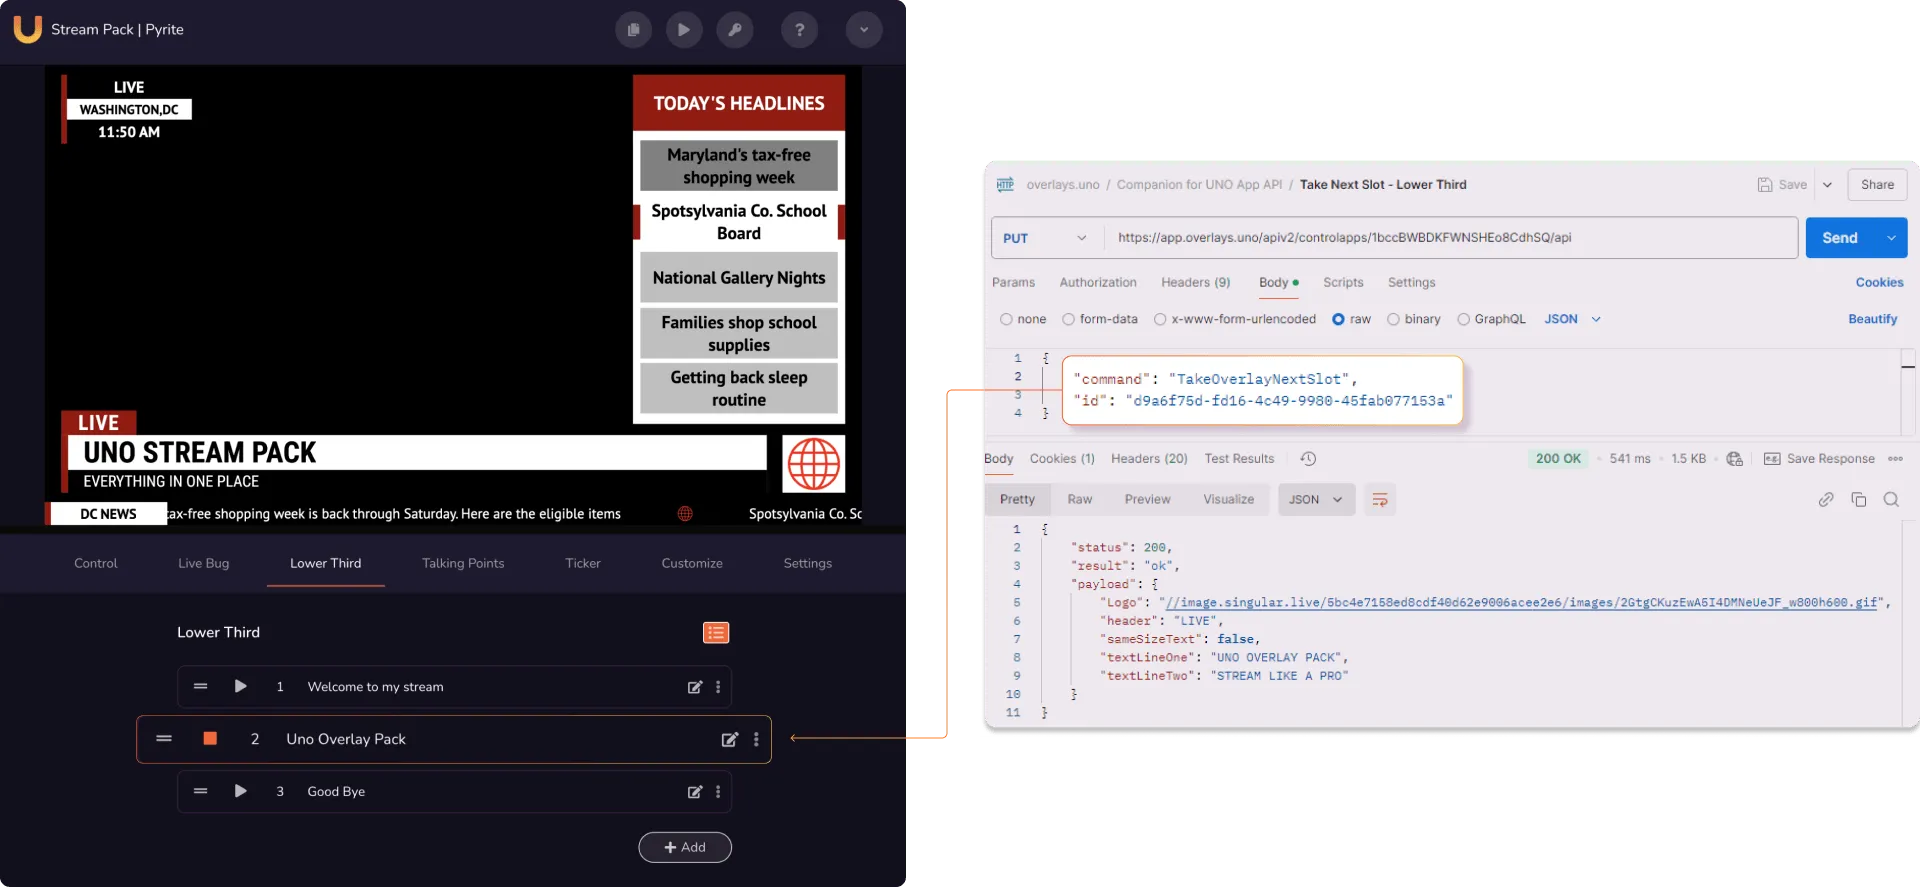Open more options for Good Bye
The height and width of the screenshot is (887, 1920).
pos(718,792)
